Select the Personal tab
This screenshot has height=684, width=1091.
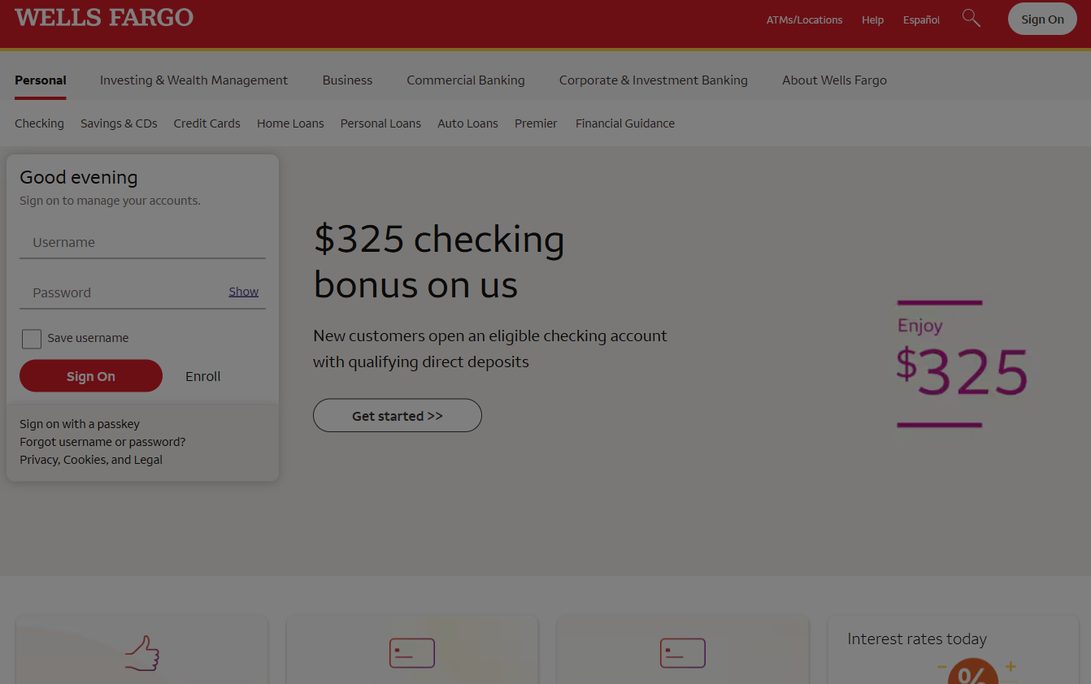click(40, 80)
